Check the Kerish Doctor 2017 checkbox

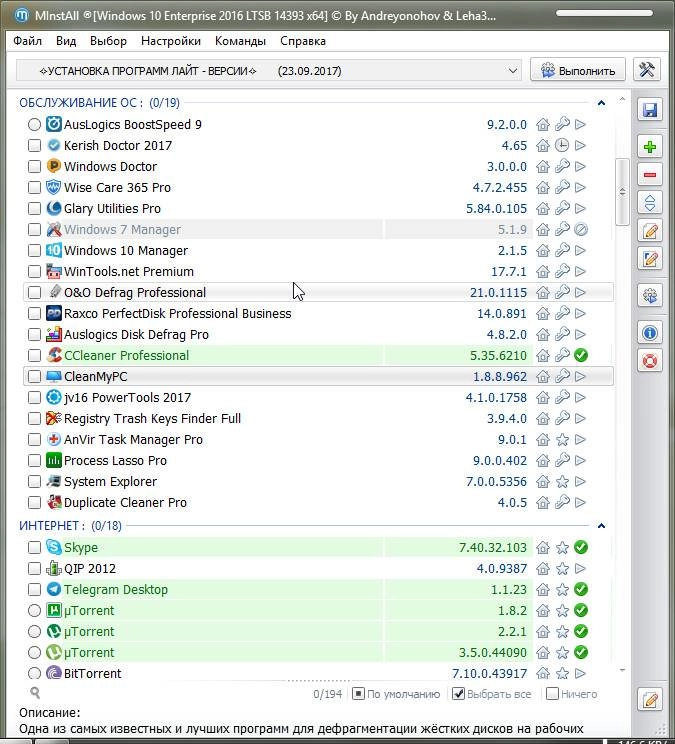pyautogui.click(x=34, y=145)
